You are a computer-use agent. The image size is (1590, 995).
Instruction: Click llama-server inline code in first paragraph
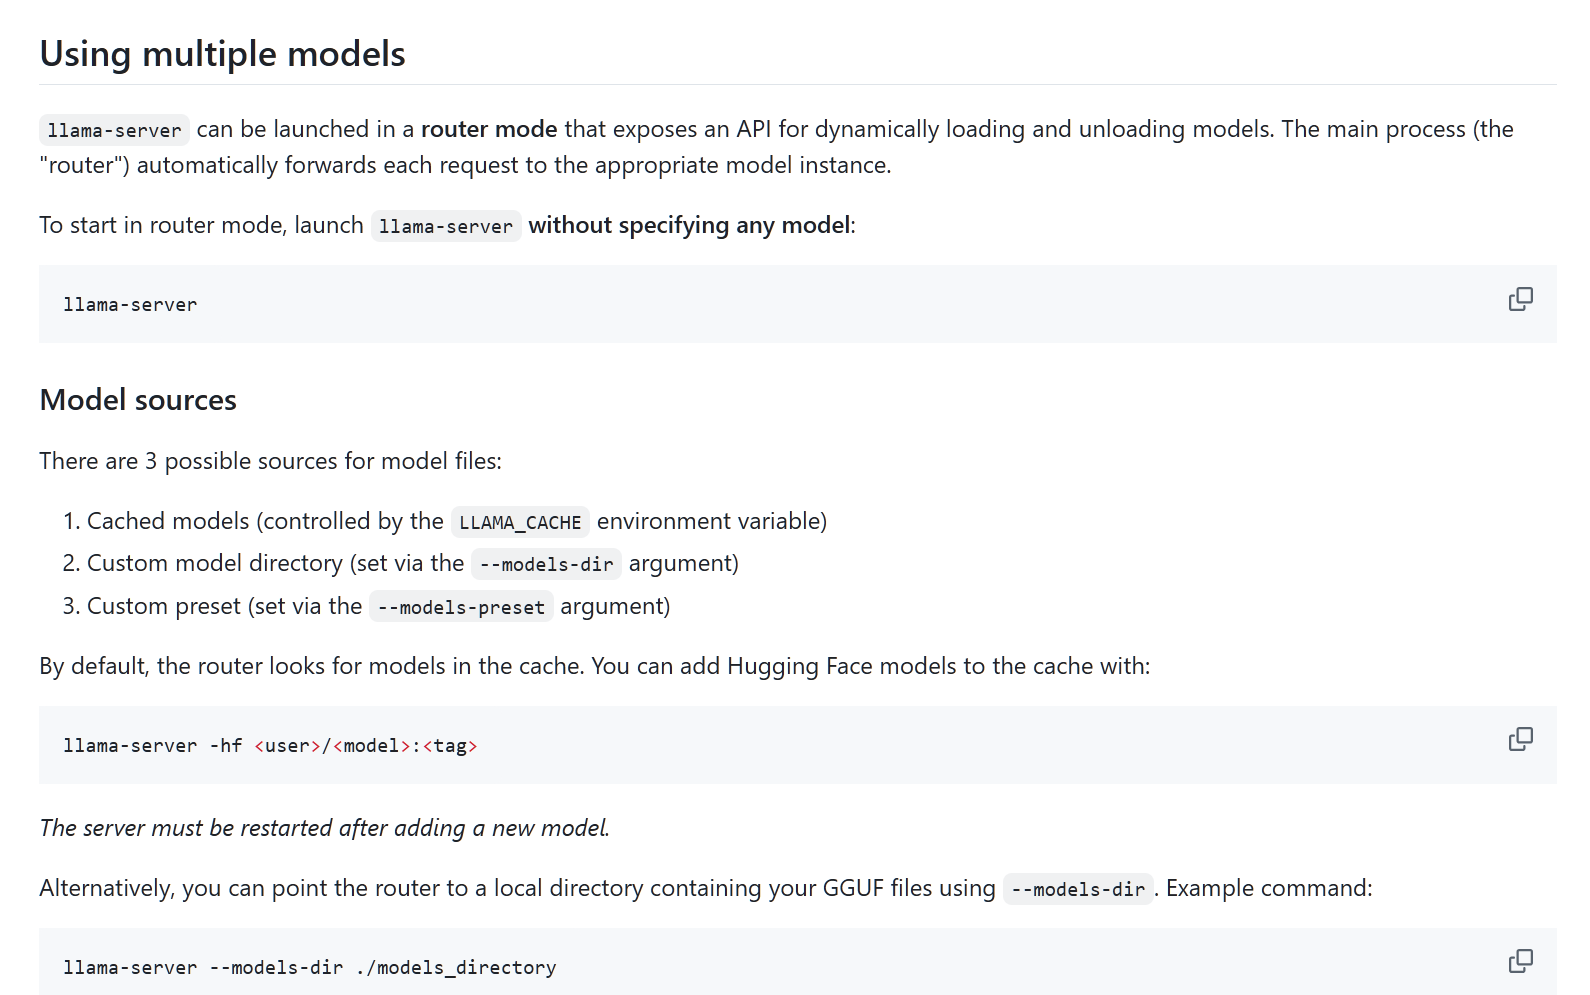tap(114, 130)
